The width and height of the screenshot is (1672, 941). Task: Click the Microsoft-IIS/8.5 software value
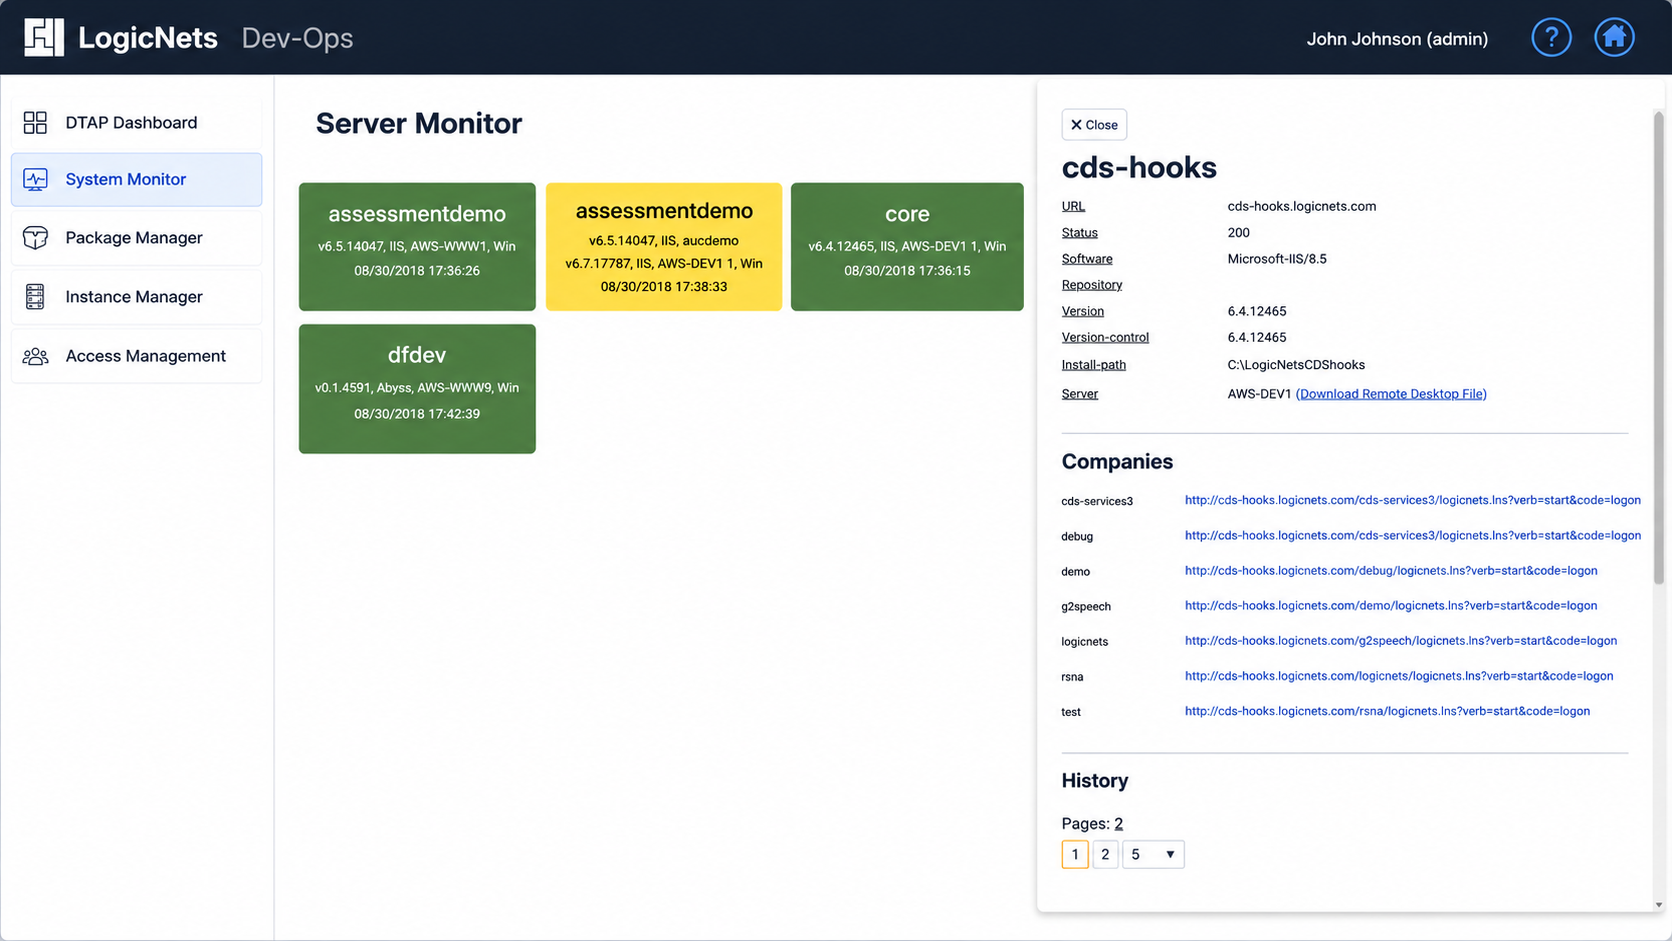point(1277,258)
